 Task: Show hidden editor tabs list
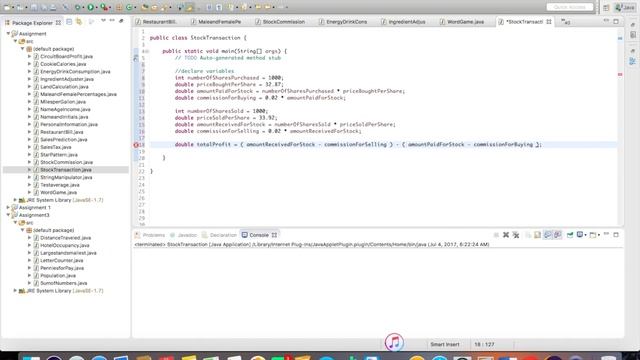(565, 22)
